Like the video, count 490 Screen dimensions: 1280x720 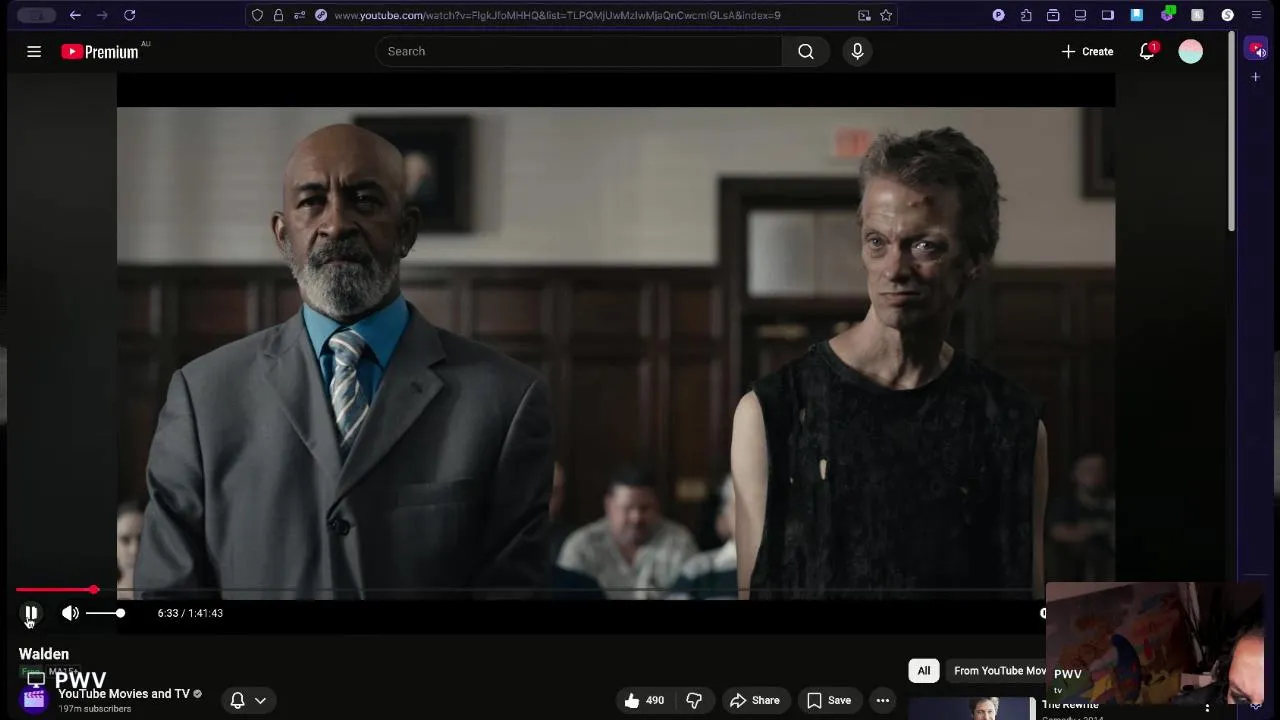pyautogui.click(x=644, y=700)
